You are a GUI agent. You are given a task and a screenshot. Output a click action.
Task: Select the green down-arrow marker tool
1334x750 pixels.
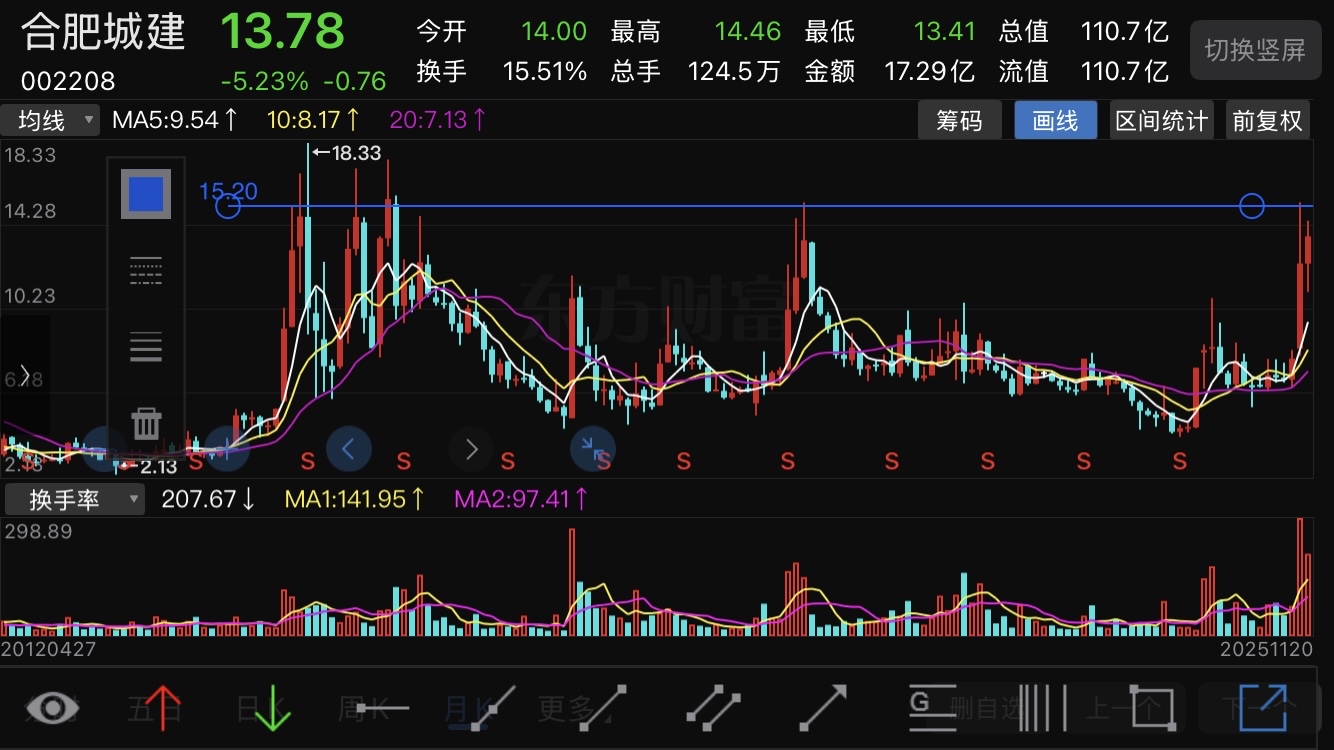(272, 709)
